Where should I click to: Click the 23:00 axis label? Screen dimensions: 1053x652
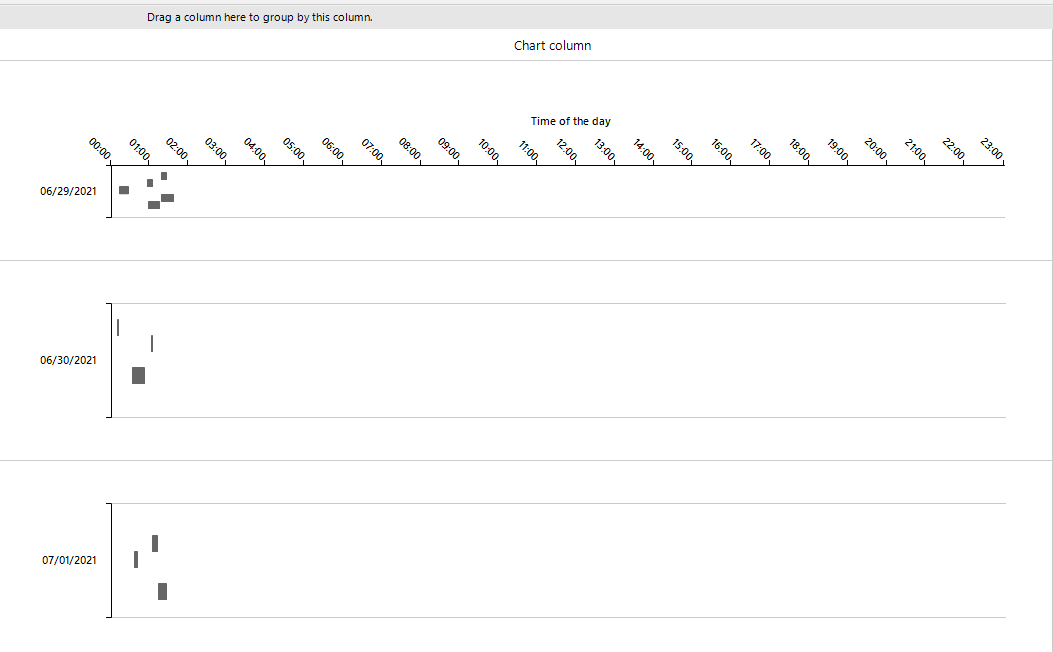(x=990, y=150)
